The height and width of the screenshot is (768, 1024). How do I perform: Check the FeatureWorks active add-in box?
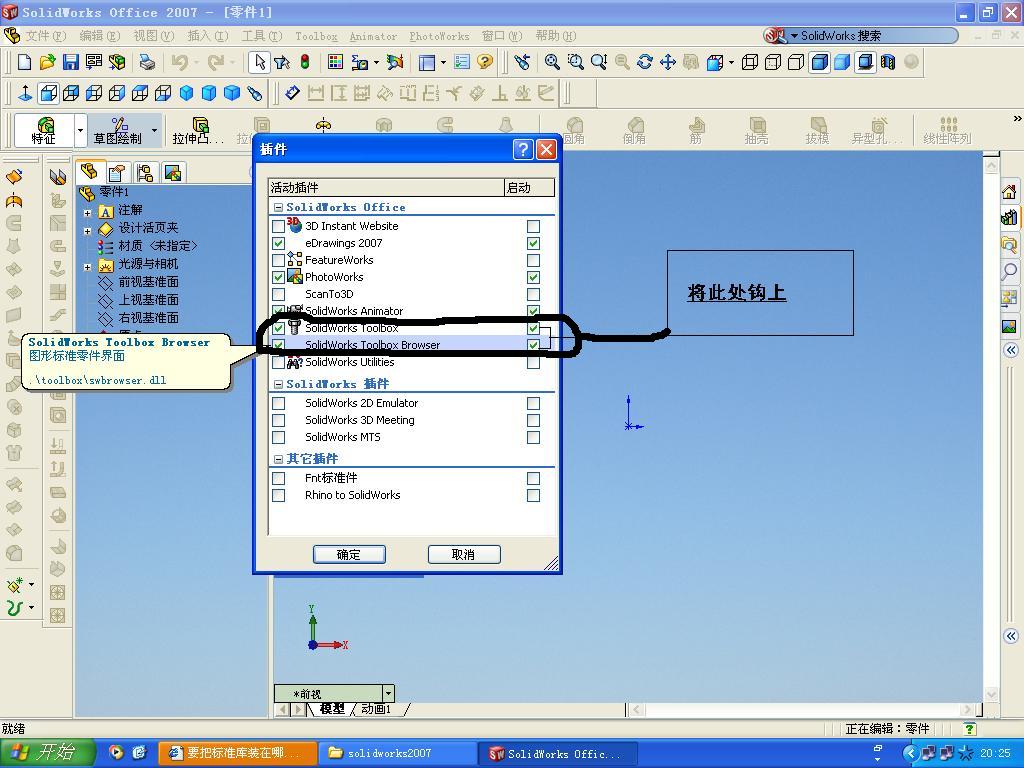[278, 260]
